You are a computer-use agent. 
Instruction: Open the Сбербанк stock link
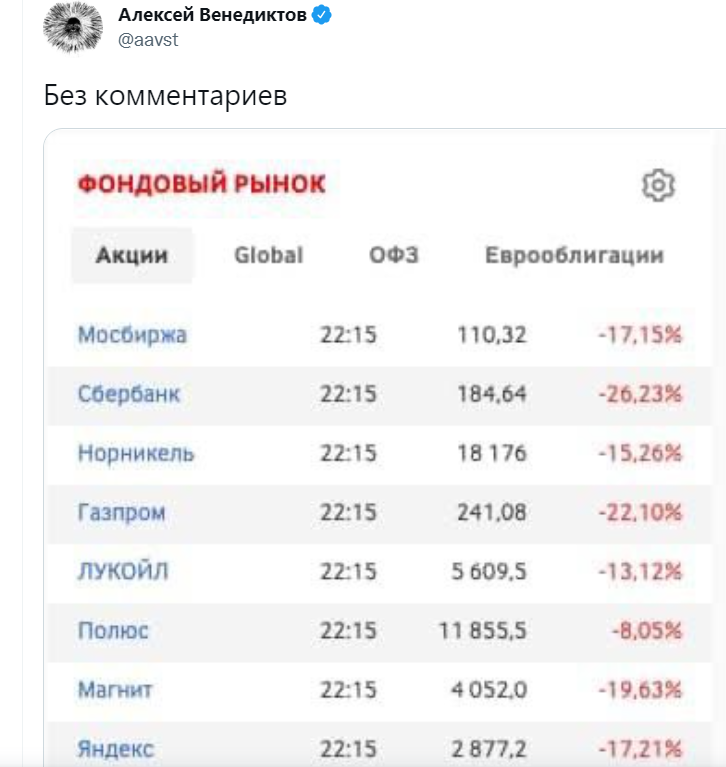[129, 394]
